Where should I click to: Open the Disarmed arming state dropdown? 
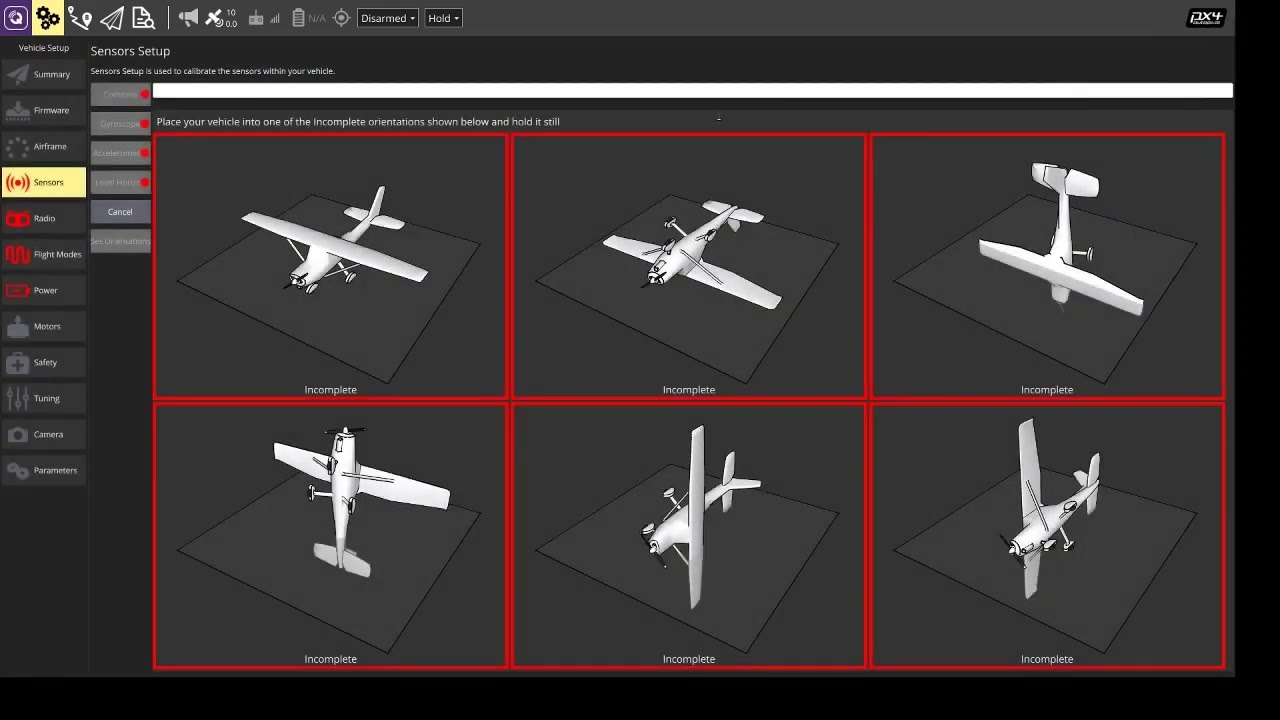[x=387, y=18]
